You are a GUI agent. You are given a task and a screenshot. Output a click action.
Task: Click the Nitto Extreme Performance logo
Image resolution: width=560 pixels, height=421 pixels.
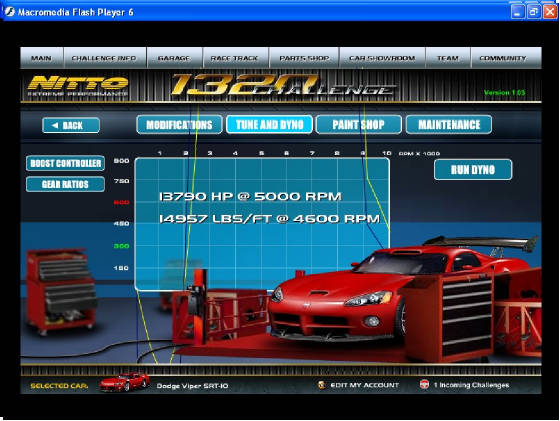pyautogui.click(x=78, y=86)
